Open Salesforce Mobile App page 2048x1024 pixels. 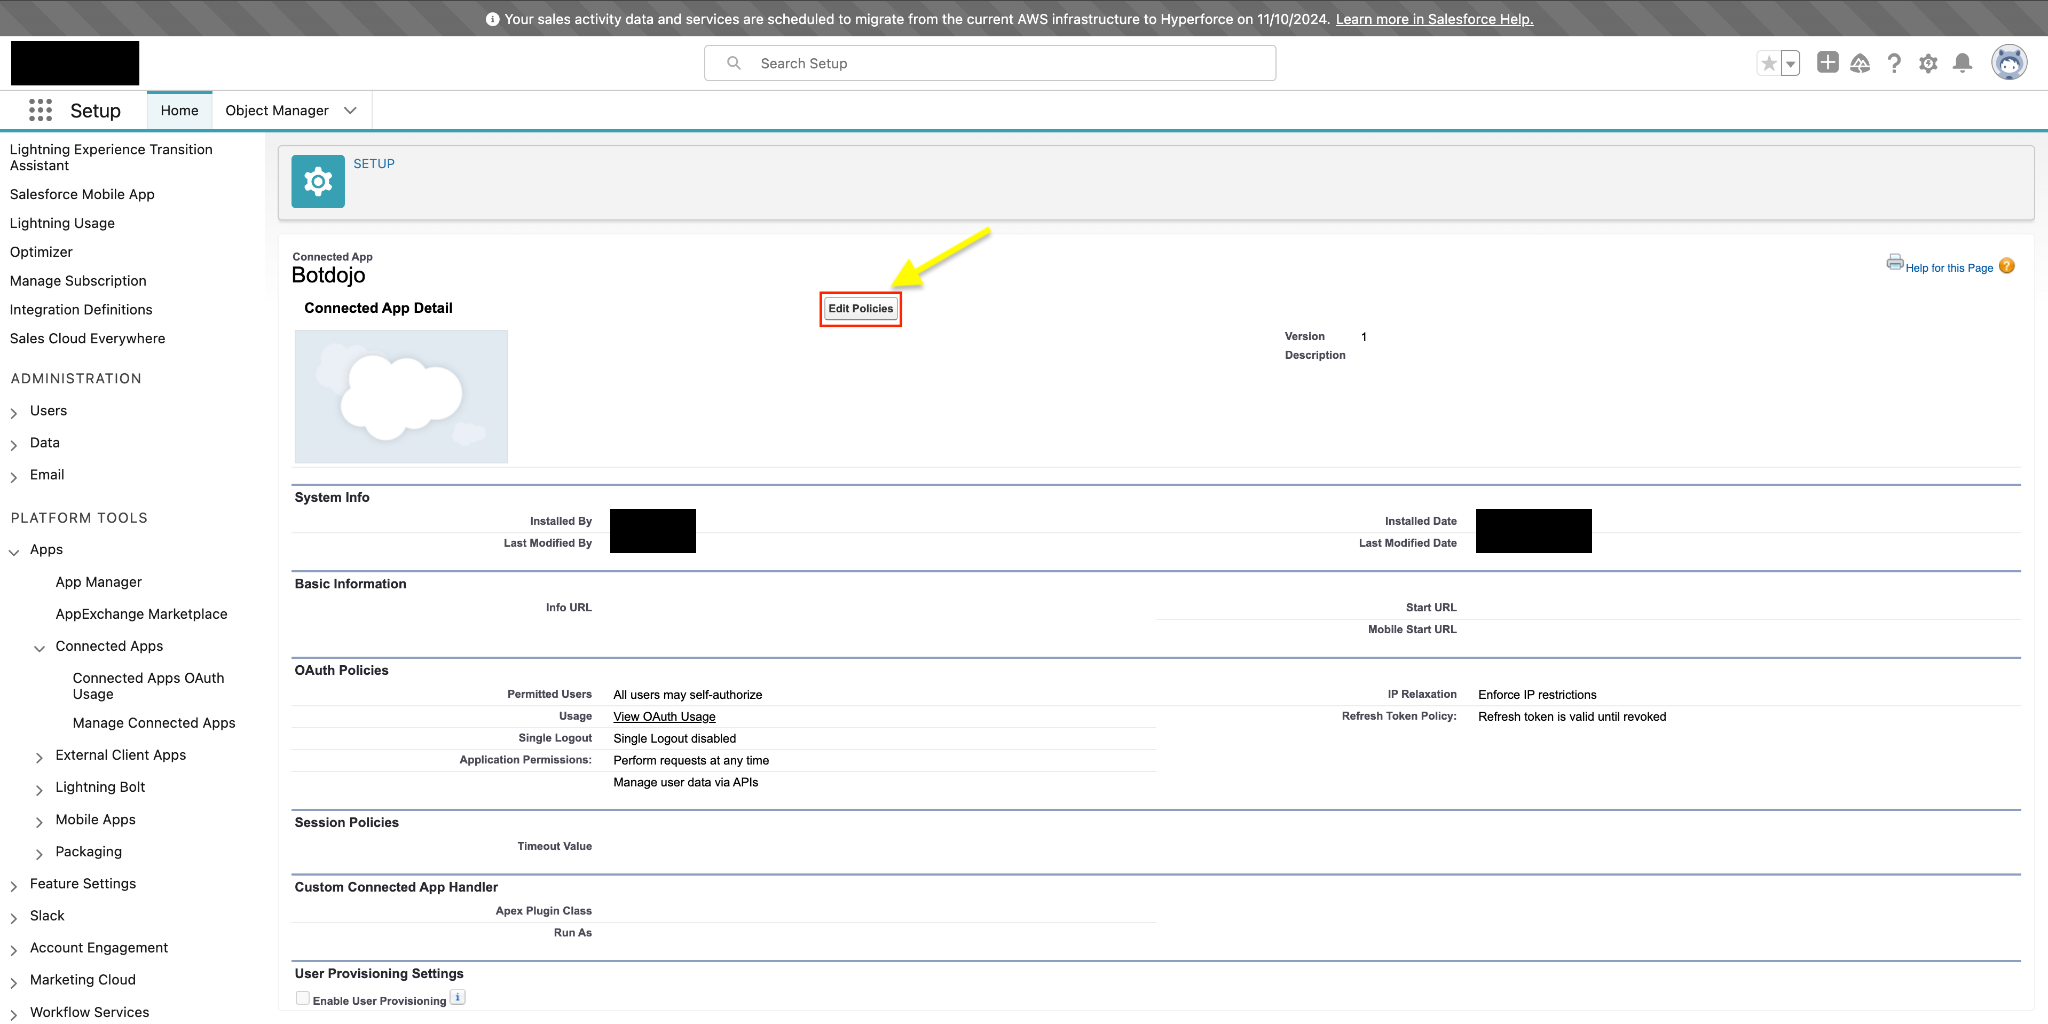[x=82, y=194]
